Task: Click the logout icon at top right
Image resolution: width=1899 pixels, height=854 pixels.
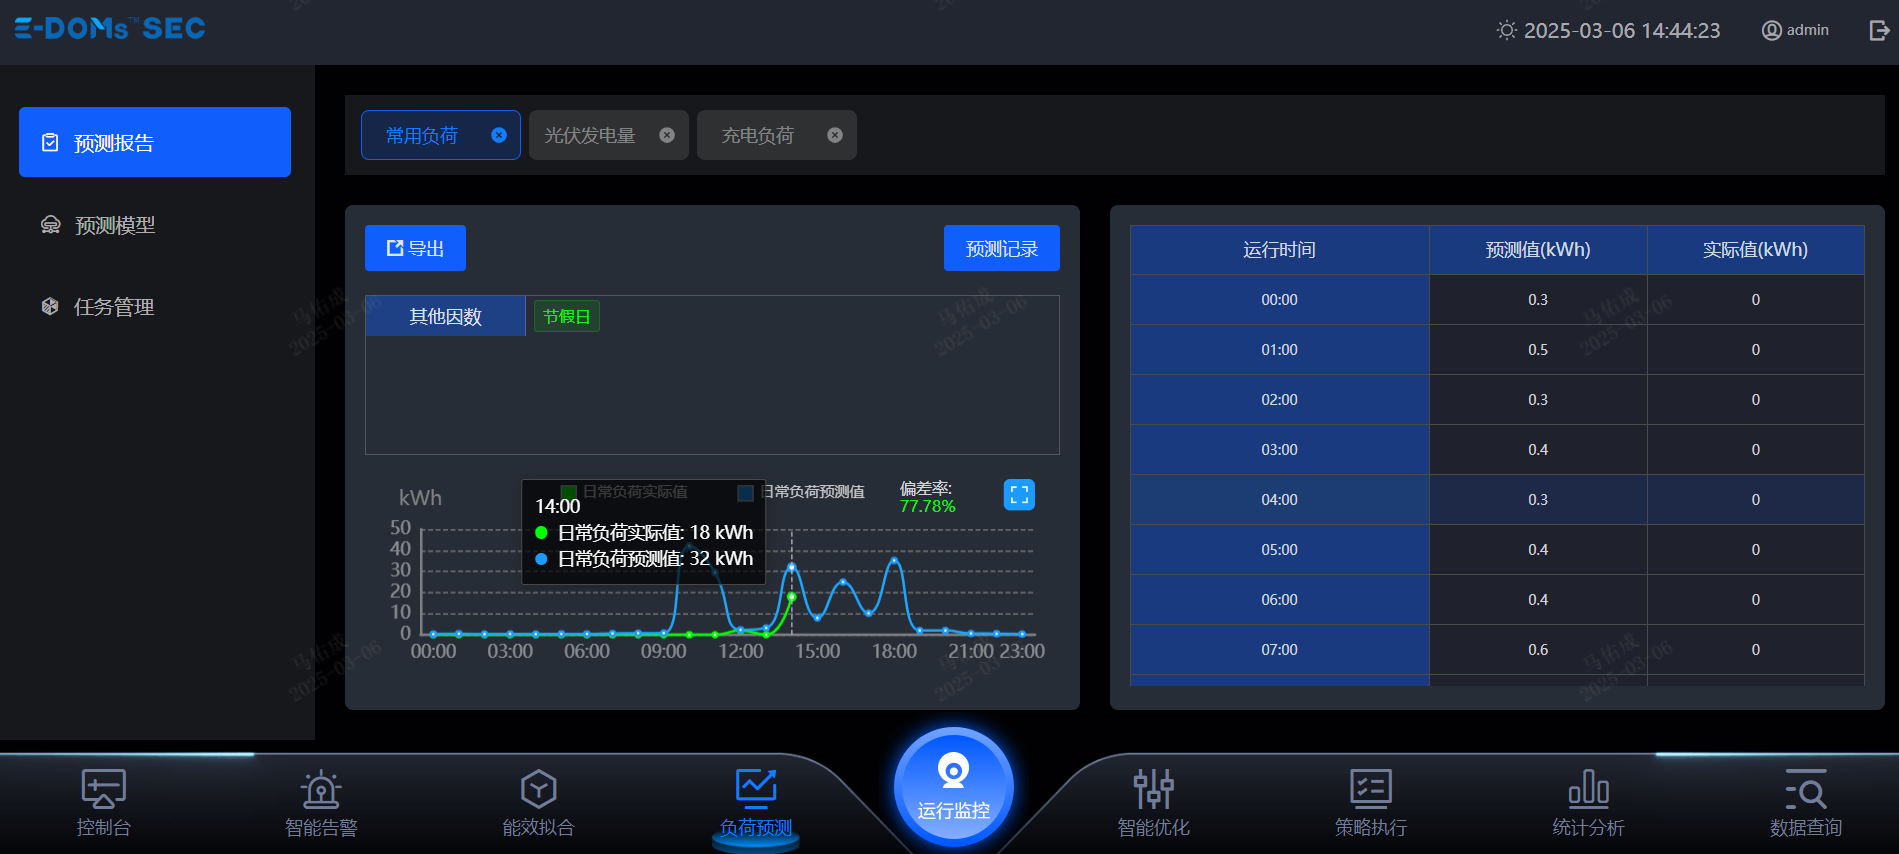Action: click(1879, 30)
